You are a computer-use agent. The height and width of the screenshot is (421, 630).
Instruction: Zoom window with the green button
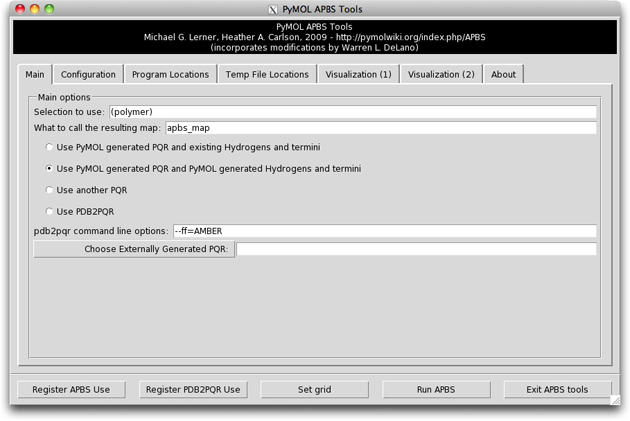49,9
